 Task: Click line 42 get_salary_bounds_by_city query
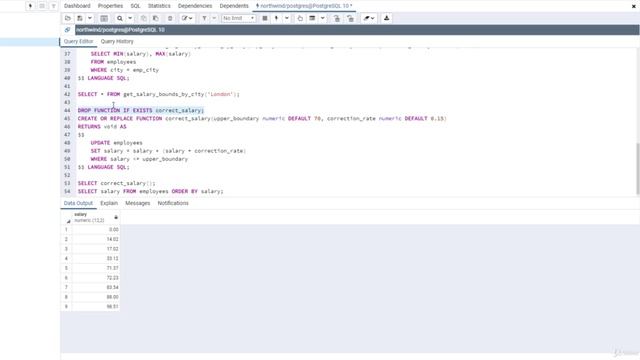click(x=159, y=94)
